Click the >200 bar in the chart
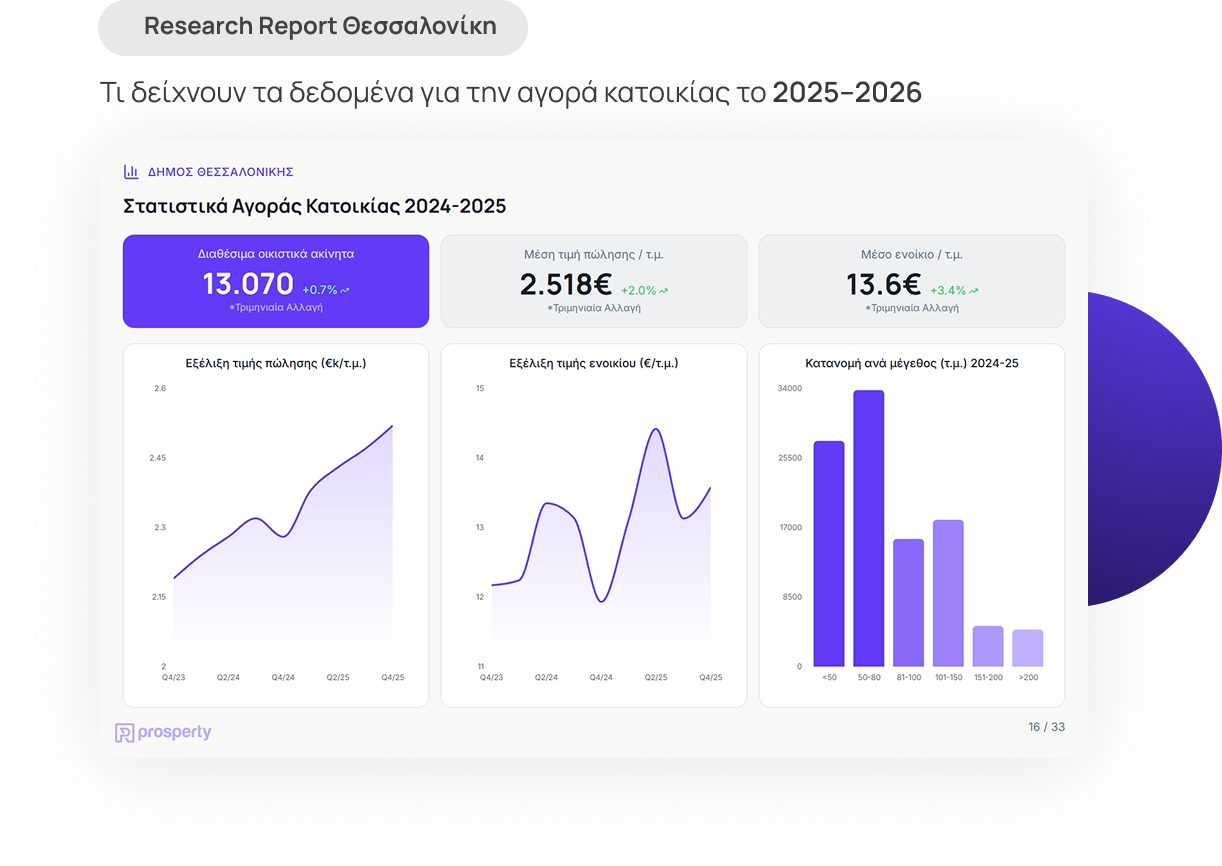The height and width of the screenshot is (866, 1222). (x=1027, y=648)
